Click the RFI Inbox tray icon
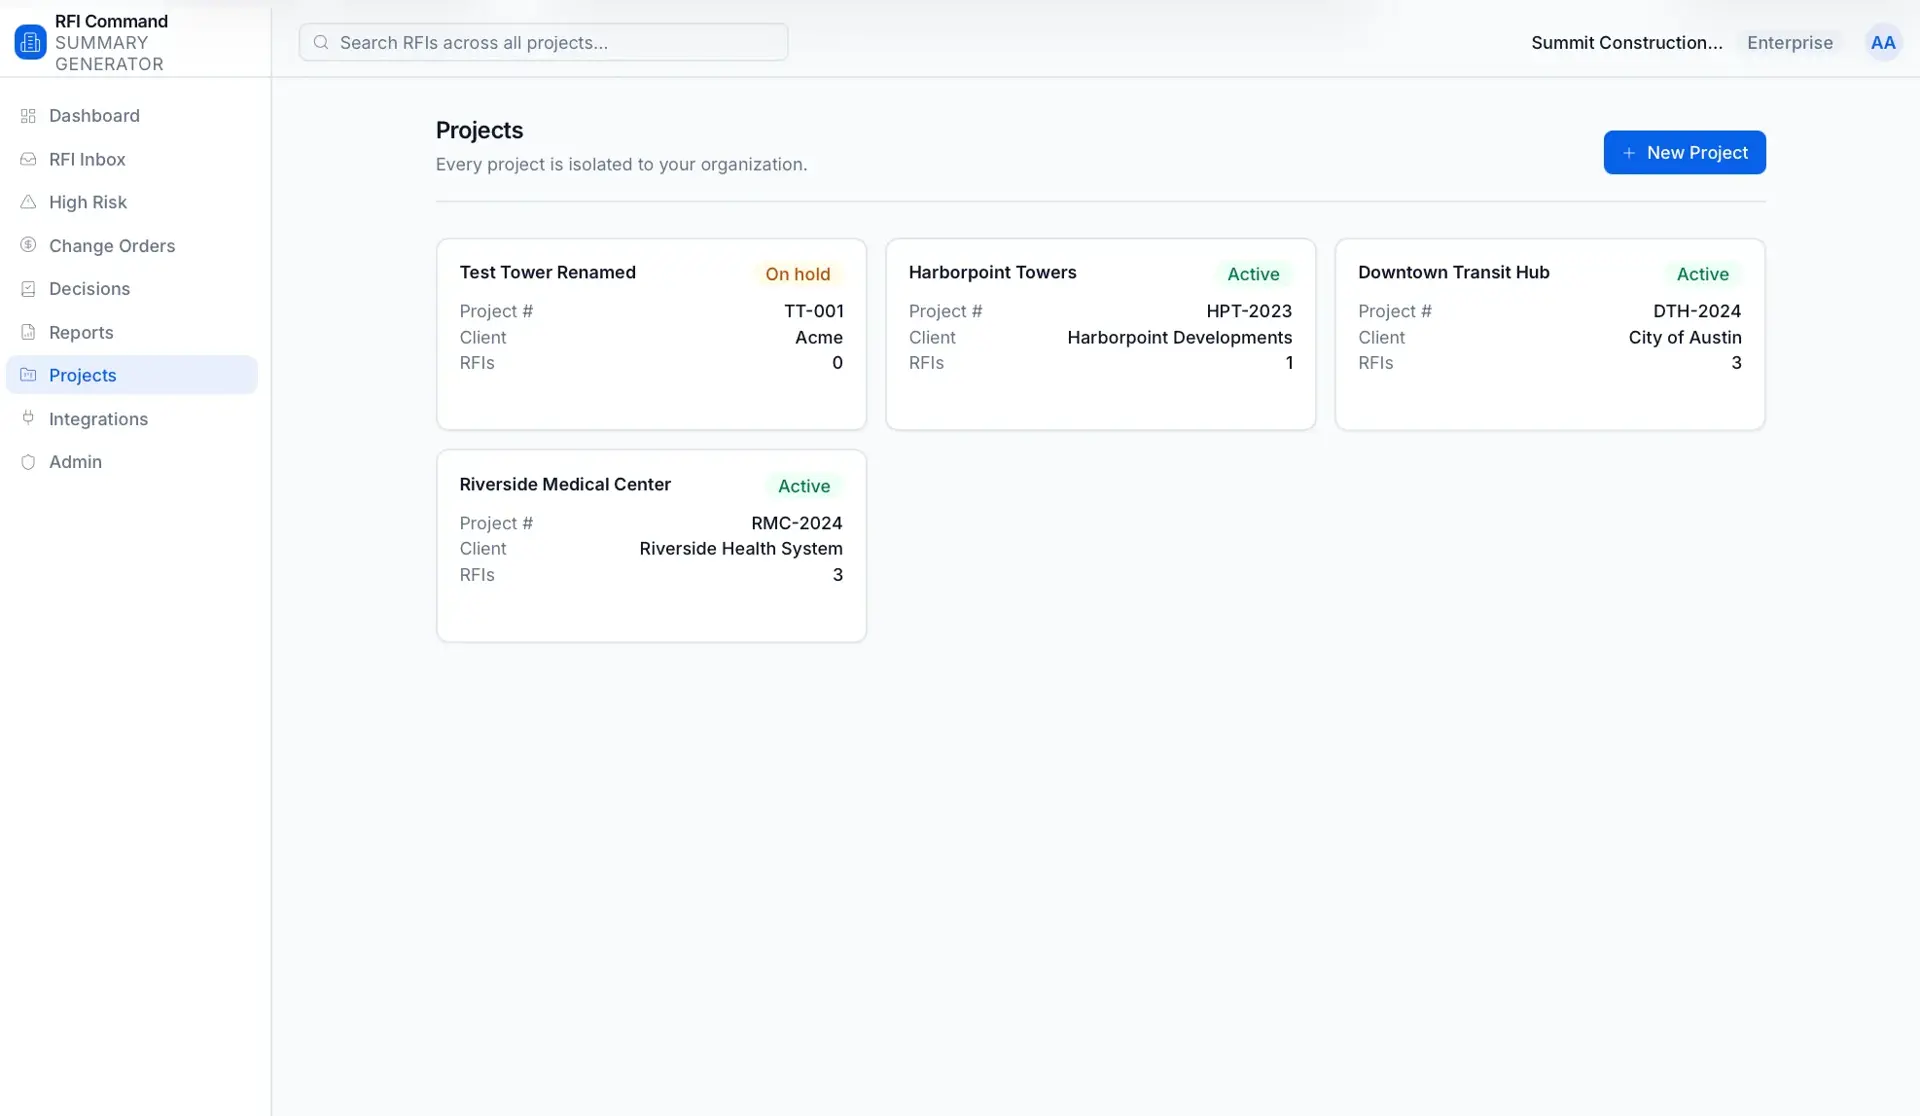This screenshot has width=1920, height=1116. [28, 159]
